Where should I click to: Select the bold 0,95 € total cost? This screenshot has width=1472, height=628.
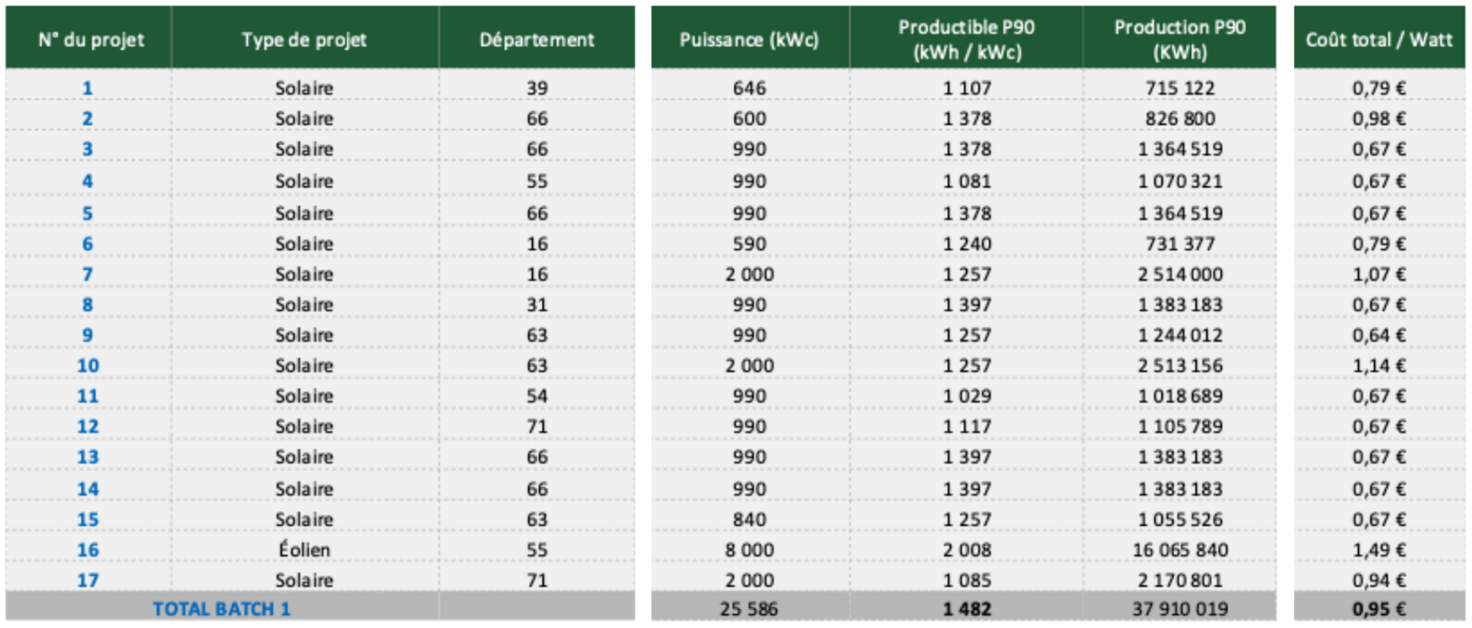coord(1379,608)
